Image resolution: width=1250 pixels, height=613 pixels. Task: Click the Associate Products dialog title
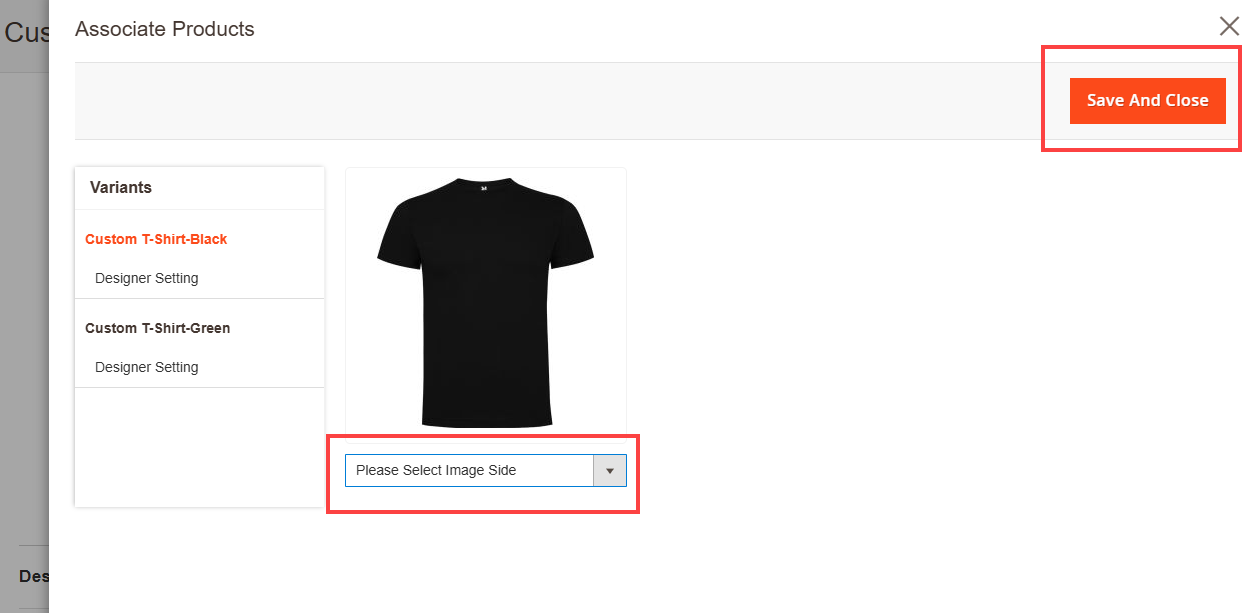click(x=165, y=29)
